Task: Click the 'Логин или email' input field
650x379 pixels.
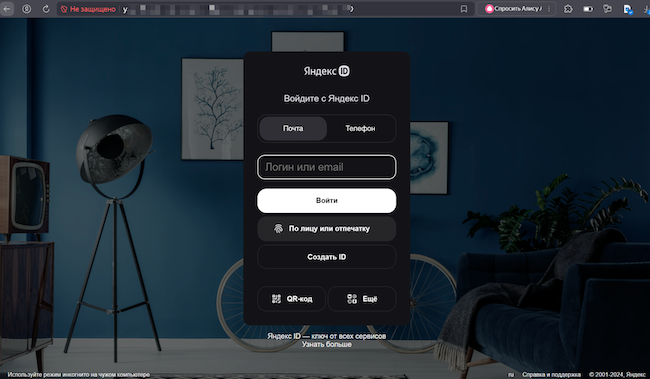Action: [x=327, y=167]
